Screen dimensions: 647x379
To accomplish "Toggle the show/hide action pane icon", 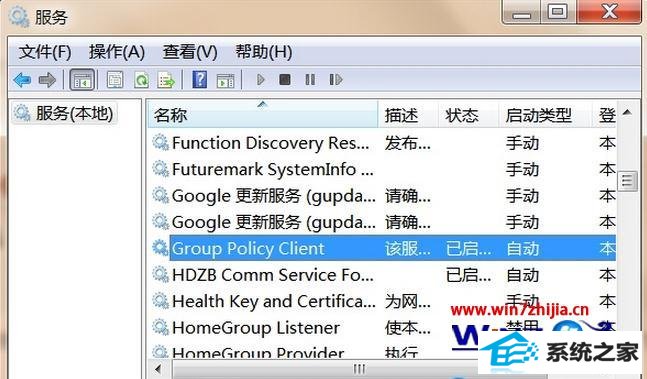I will (x=225, y=80).
